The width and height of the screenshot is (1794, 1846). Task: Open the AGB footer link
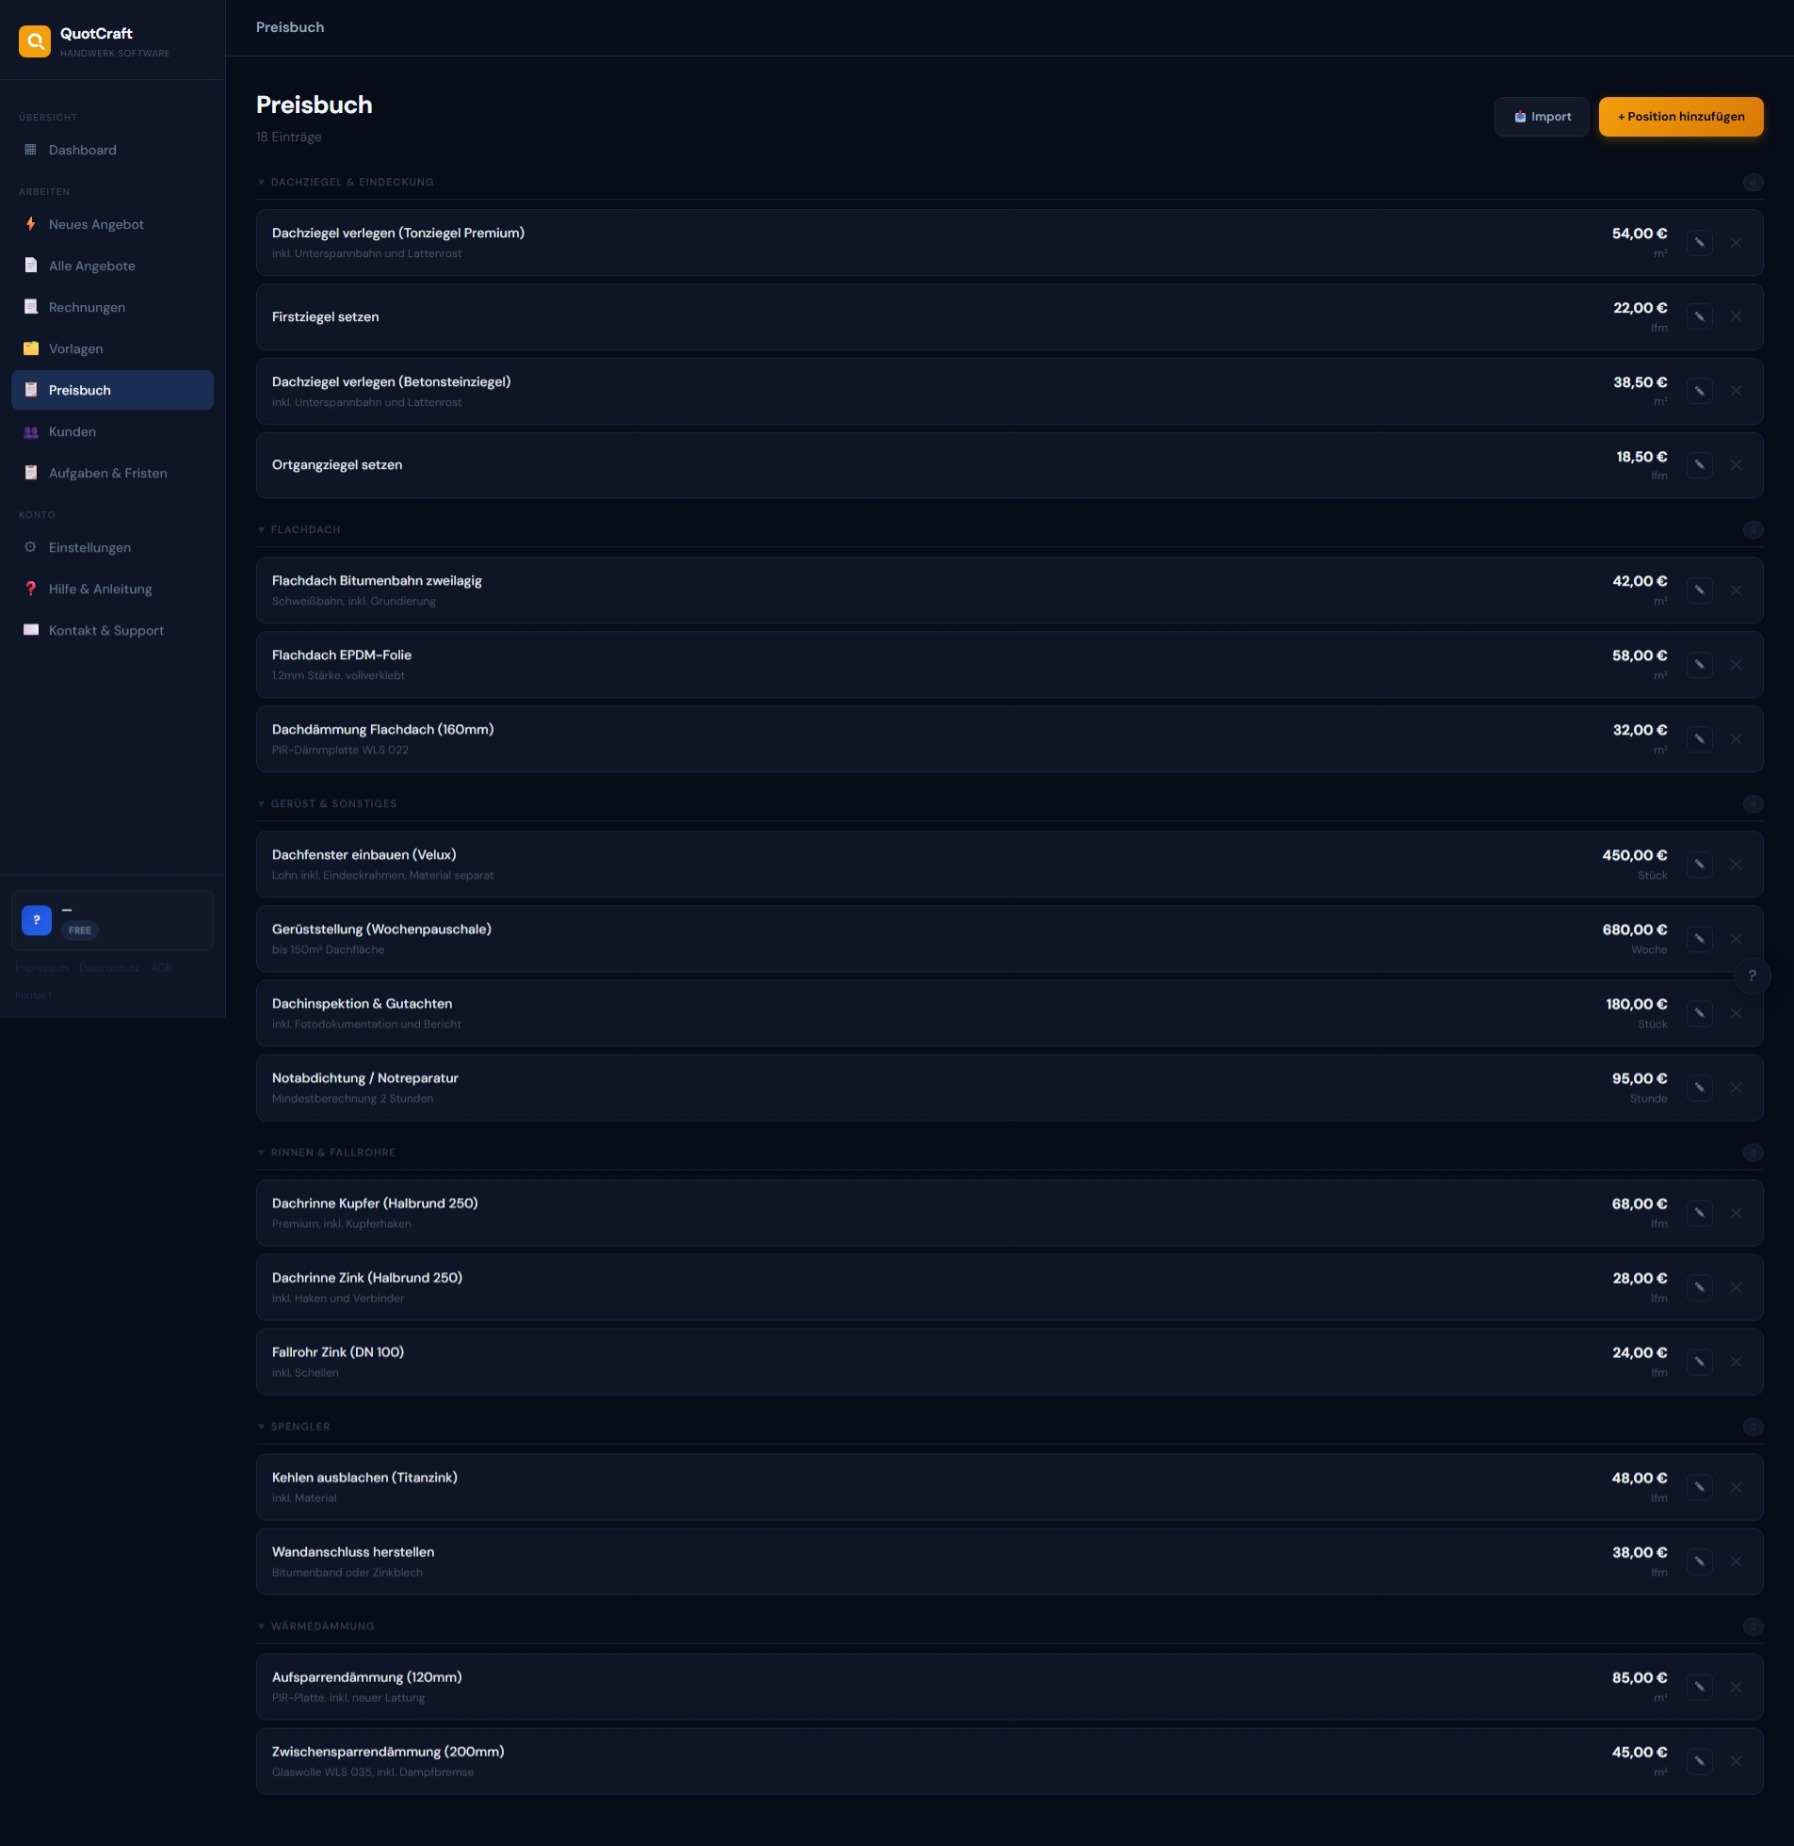161,968
